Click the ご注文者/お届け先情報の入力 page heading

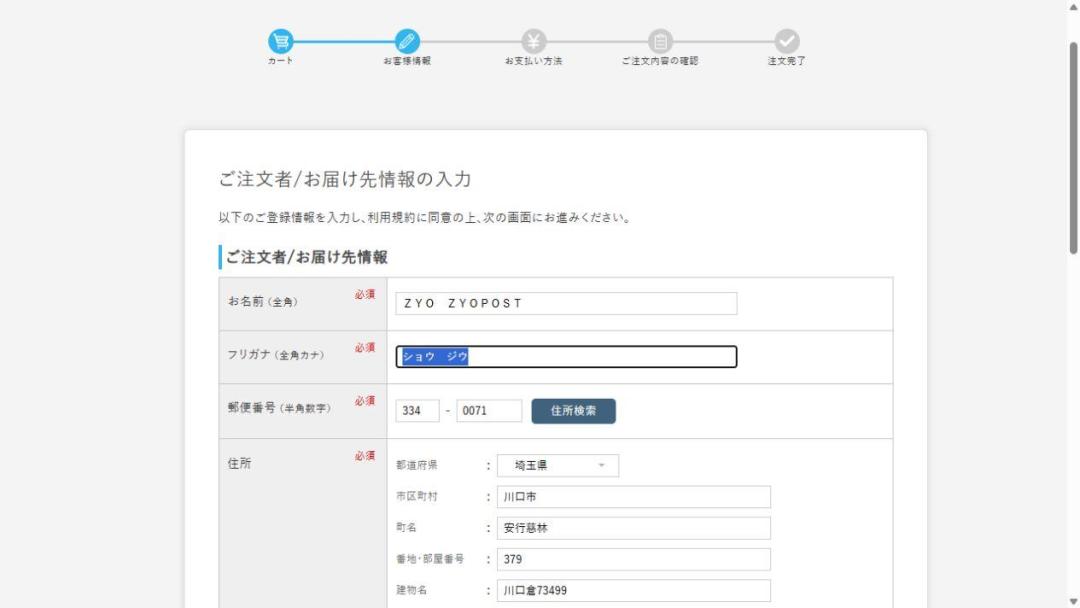pos(344,179)
